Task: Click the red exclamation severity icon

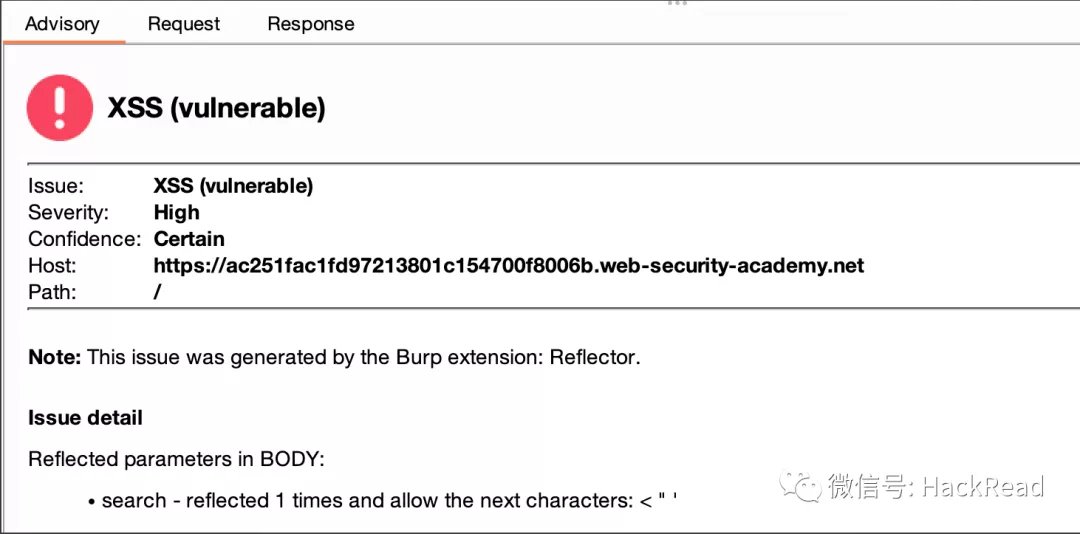Action: pos(60,107)
